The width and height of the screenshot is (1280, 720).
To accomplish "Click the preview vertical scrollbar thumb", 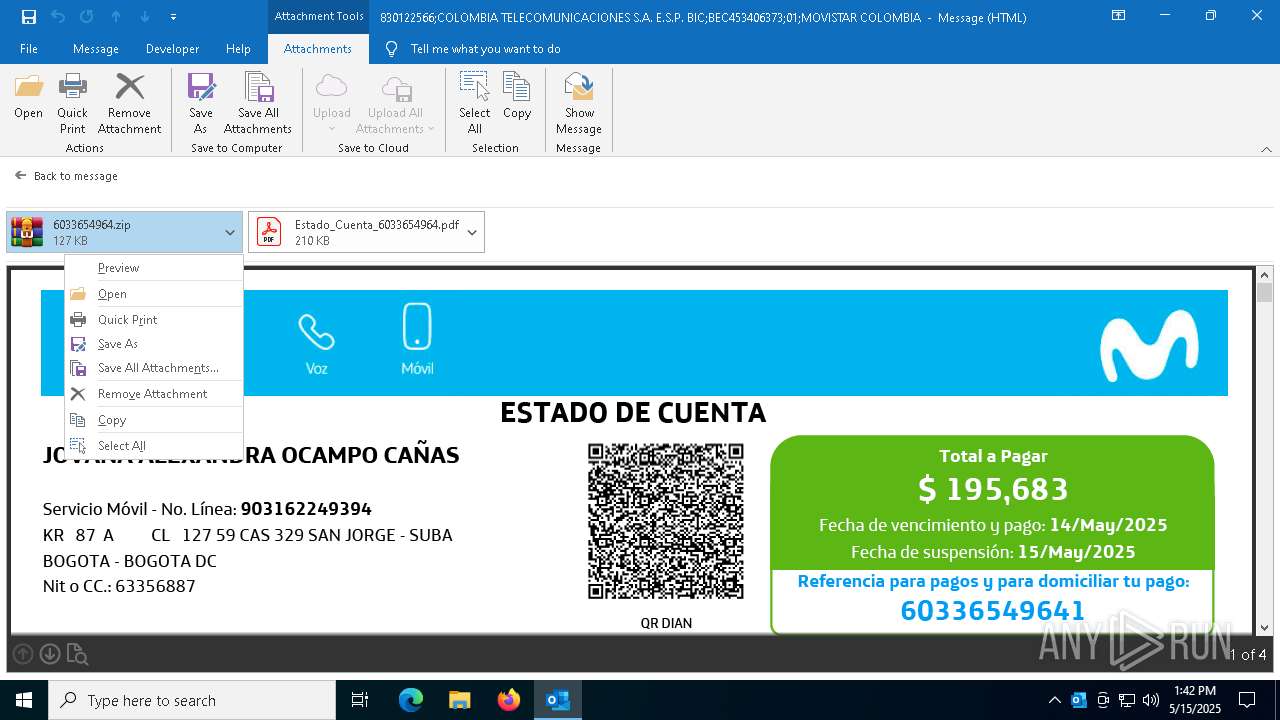I will click(x=1264, y=293).
